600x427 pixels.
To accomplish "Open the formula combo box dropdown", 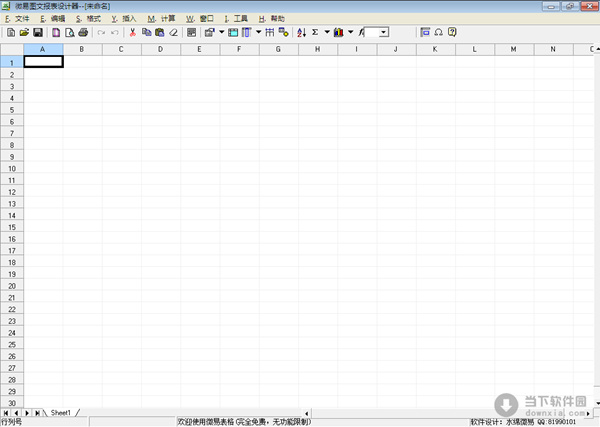I will click(x=383, y=32).
